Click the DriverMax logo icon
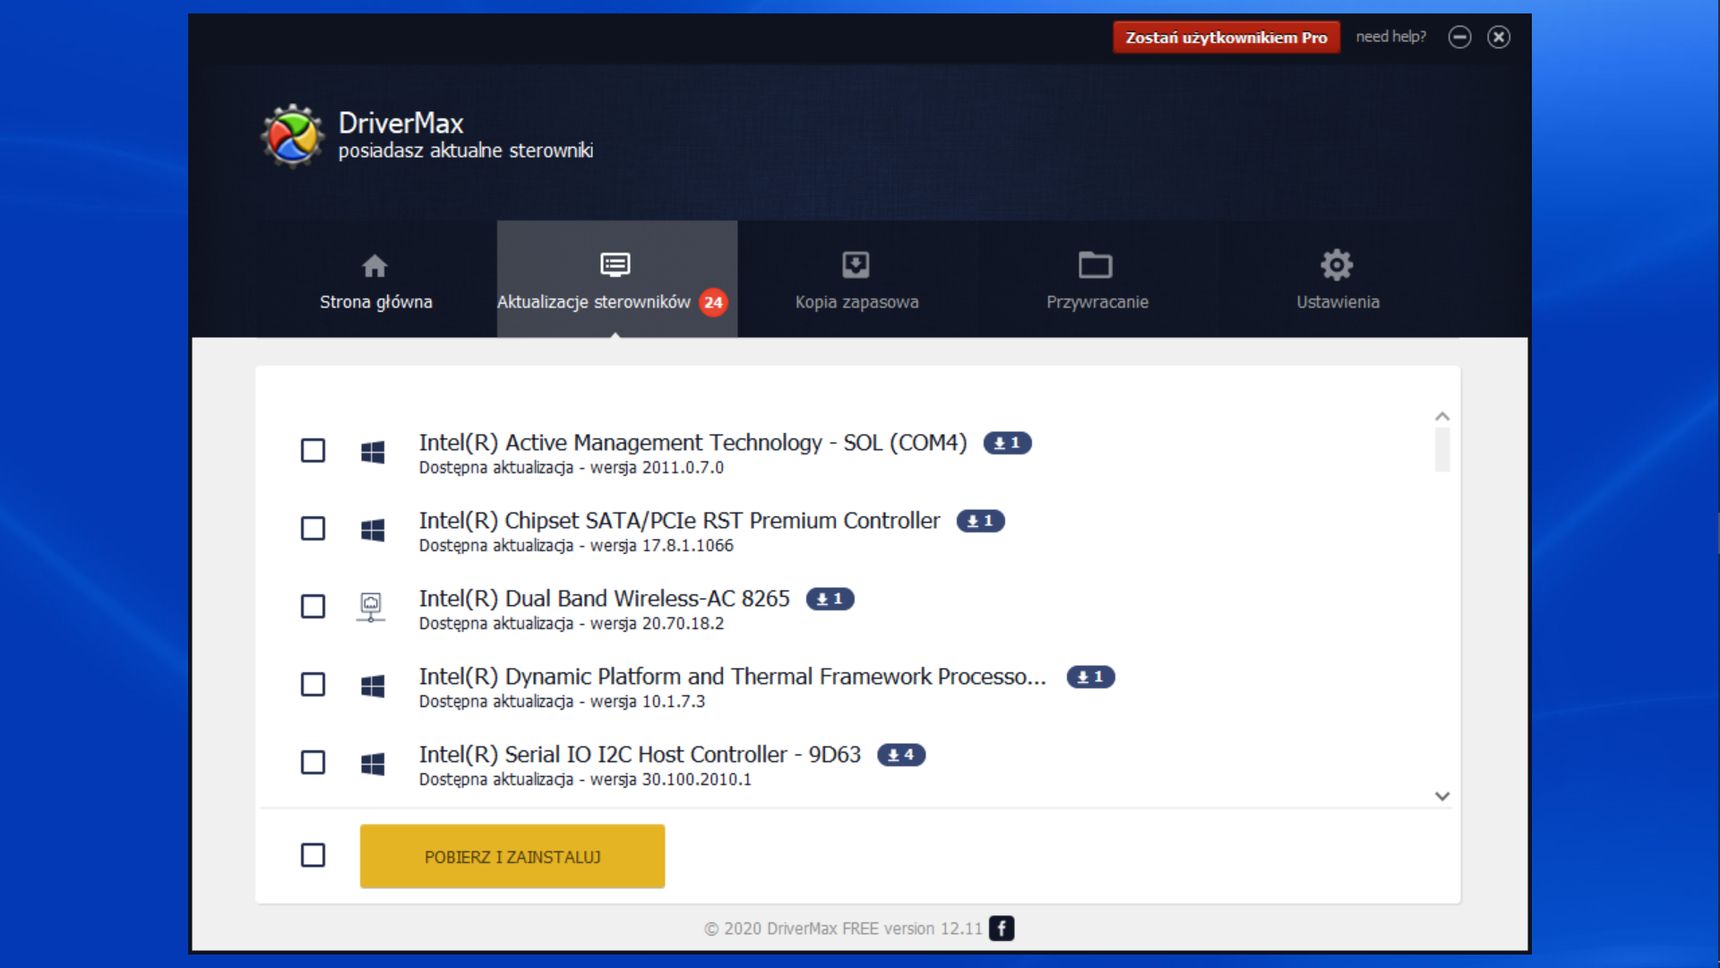Image resolution: width=1720 pixels, height=968 pixels. (x=293, y=136)
